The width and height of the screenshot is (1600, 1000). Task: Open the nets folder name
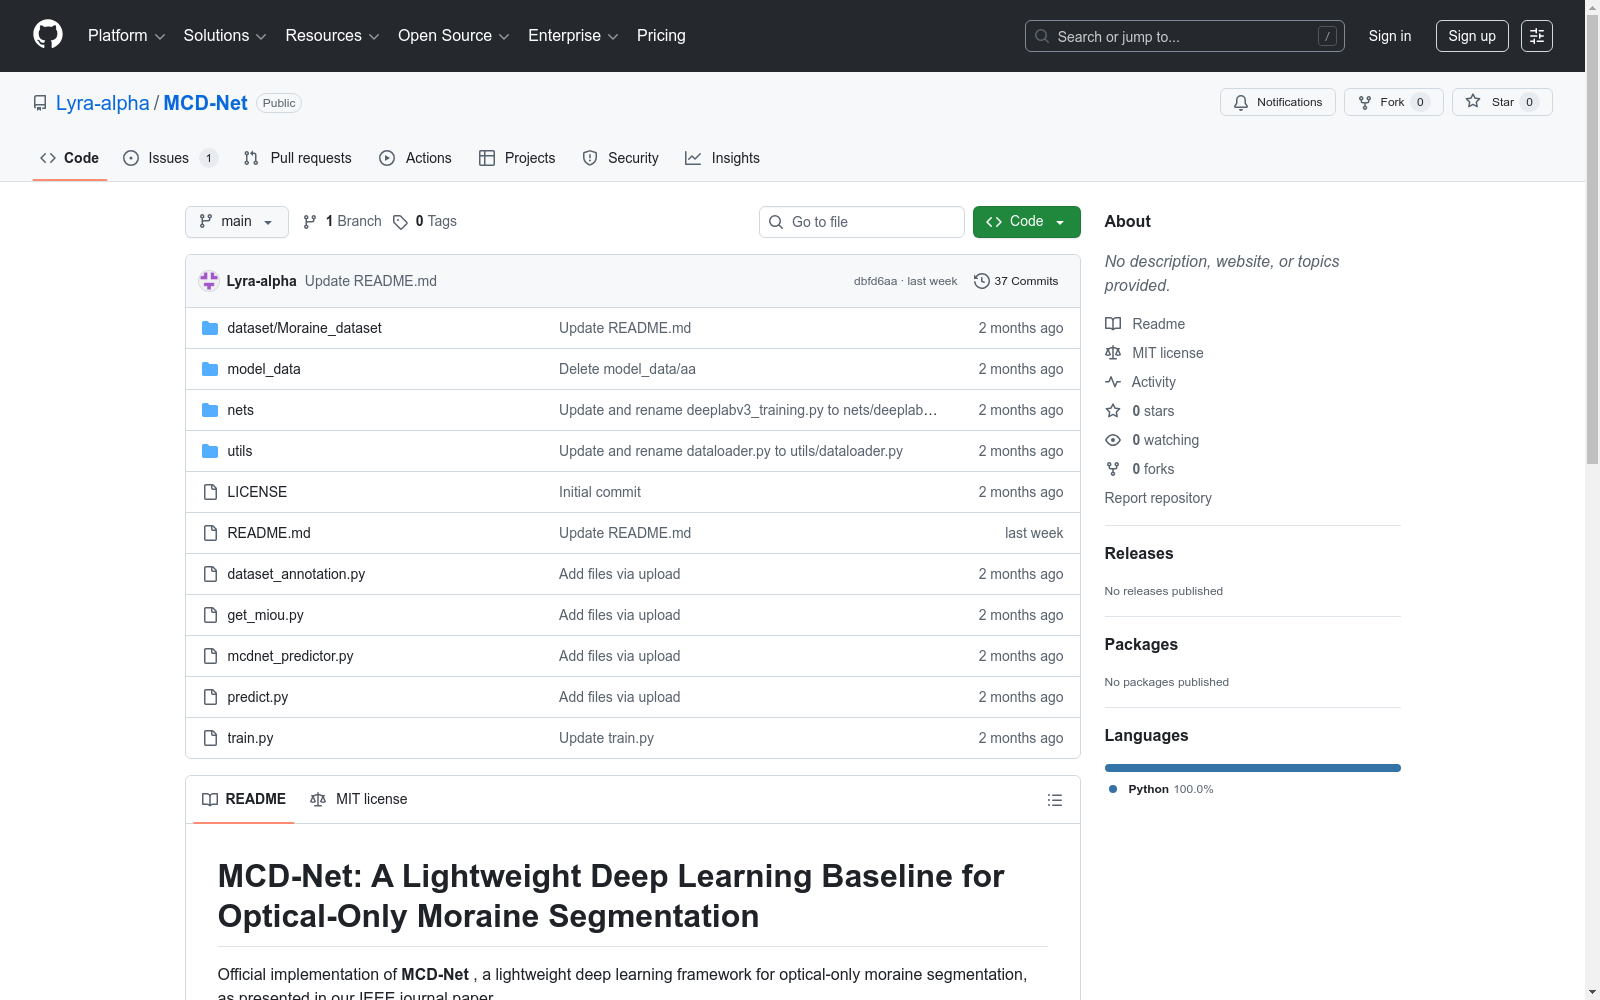[x=240, y=410]
